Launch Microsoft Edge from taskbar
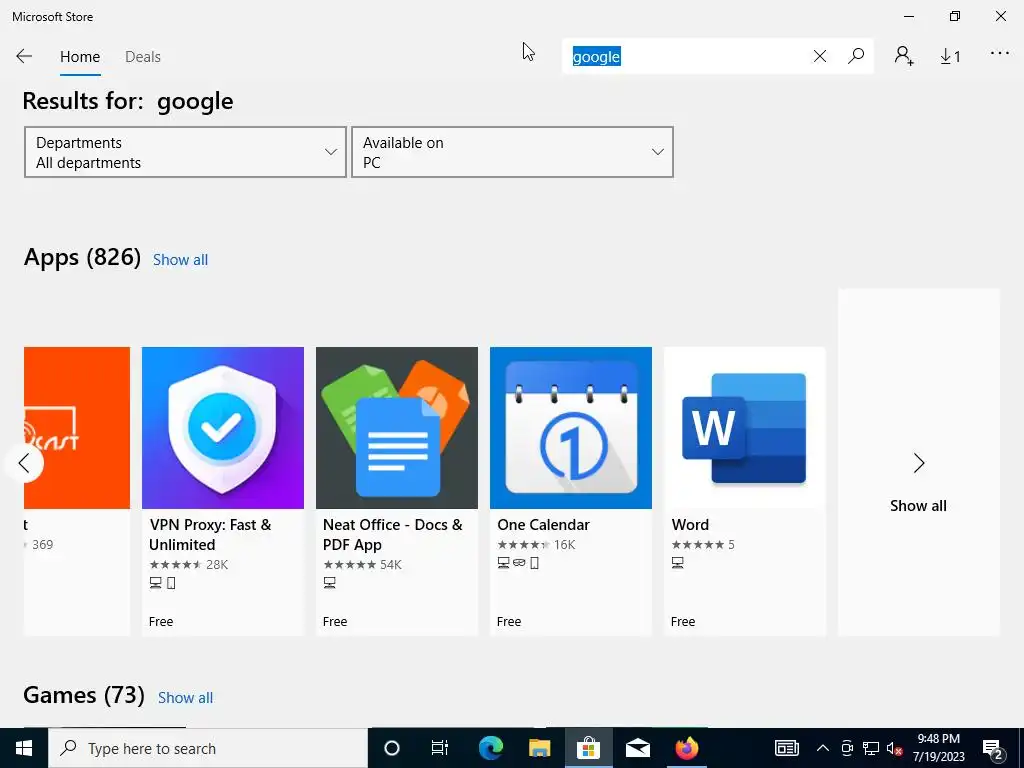The width and height of the screenshot is (1024, 768). 490,748
